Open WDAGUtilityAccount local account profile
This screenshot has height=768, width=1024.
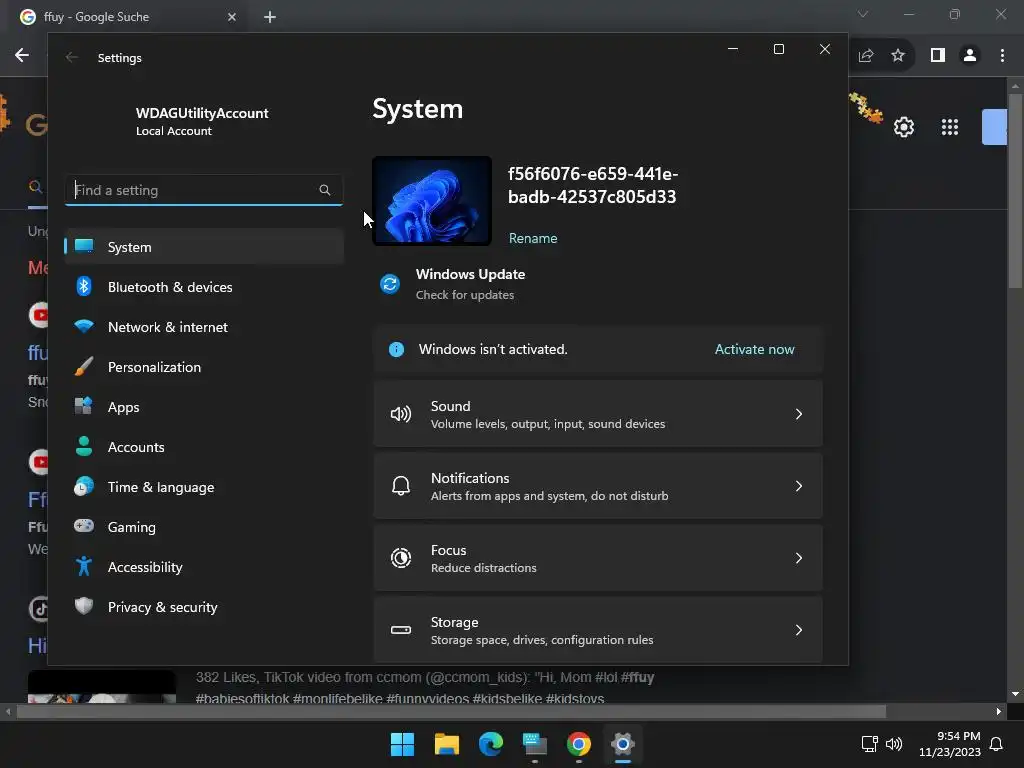[x=202, y=121]
